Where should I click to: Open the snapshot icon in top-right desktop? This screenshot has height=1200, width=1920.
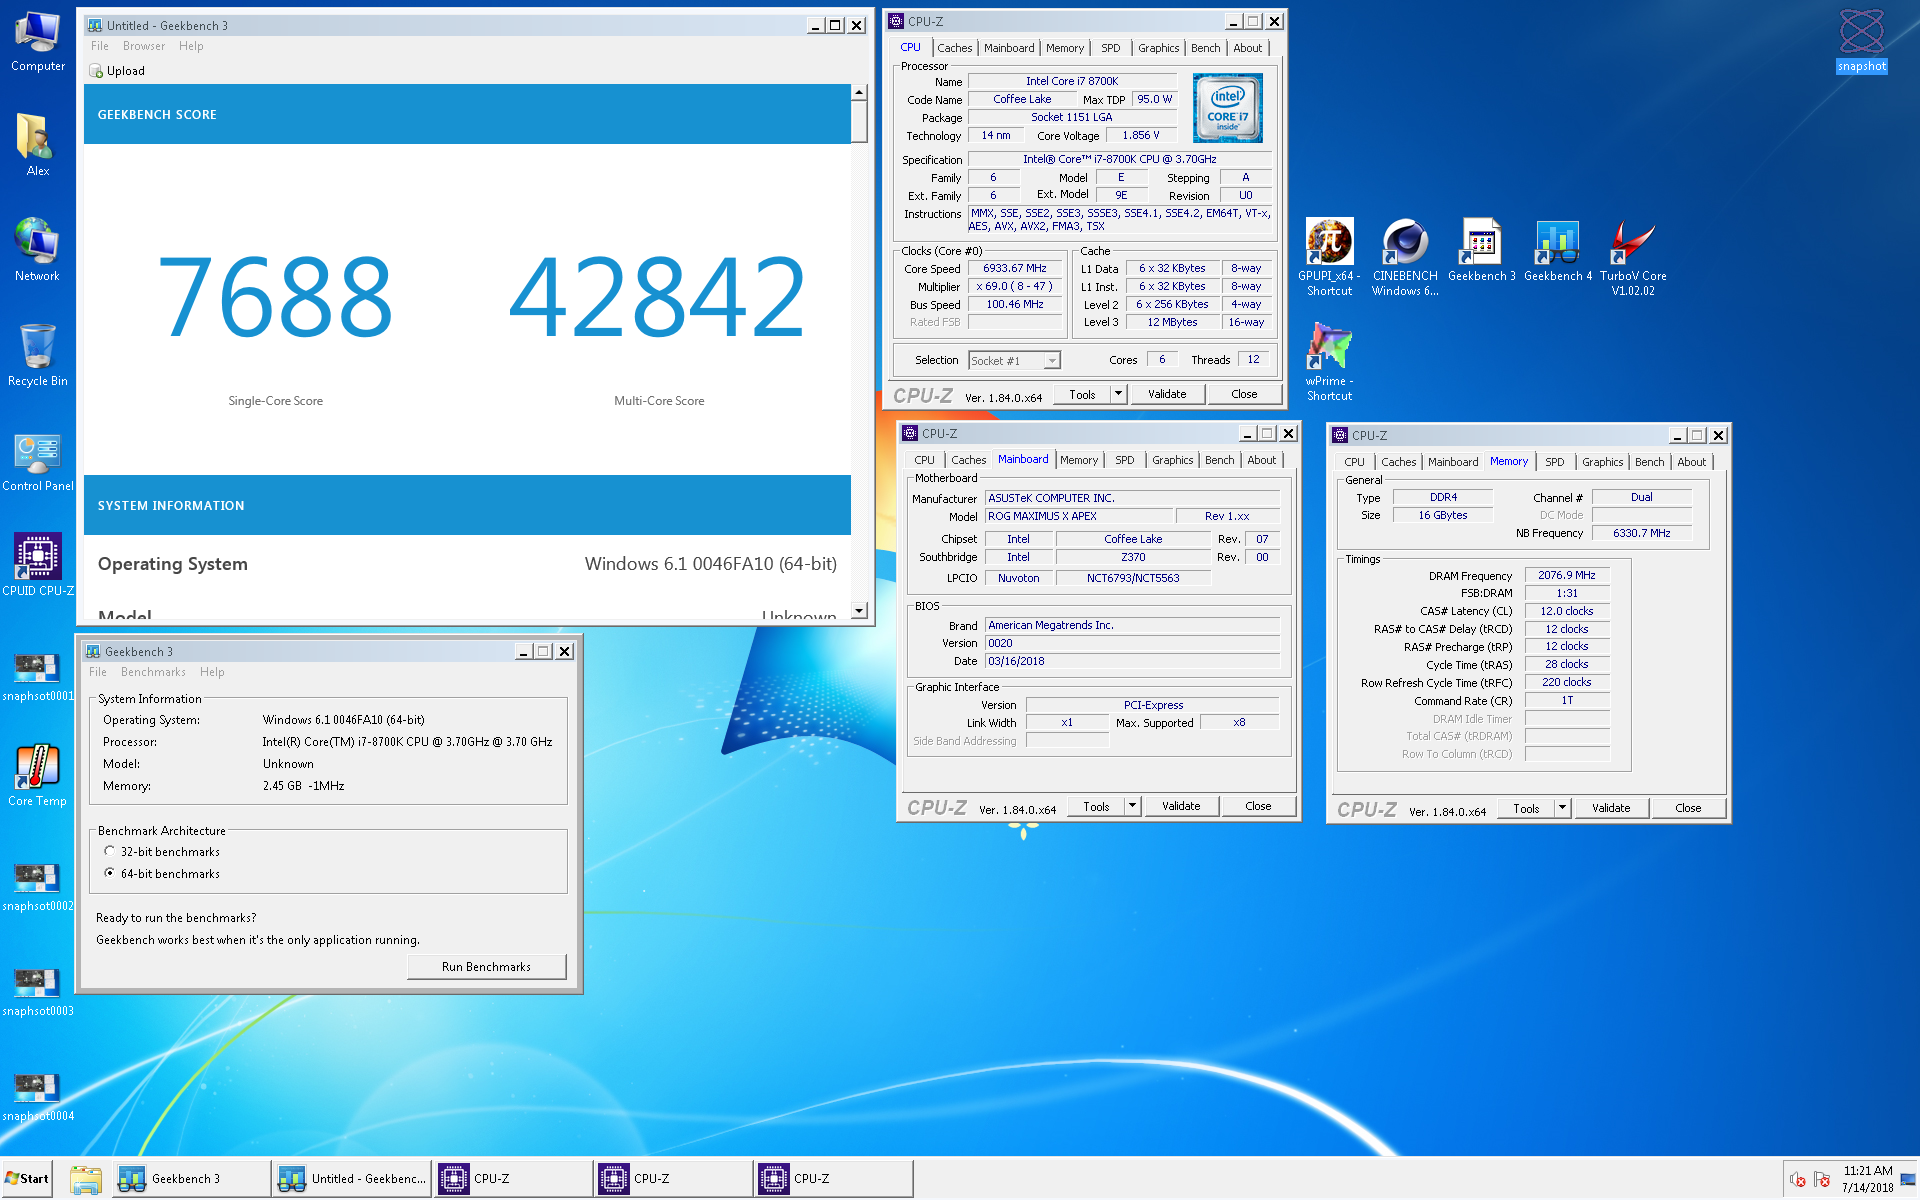pyautogui.click(x=1861, y=40)
